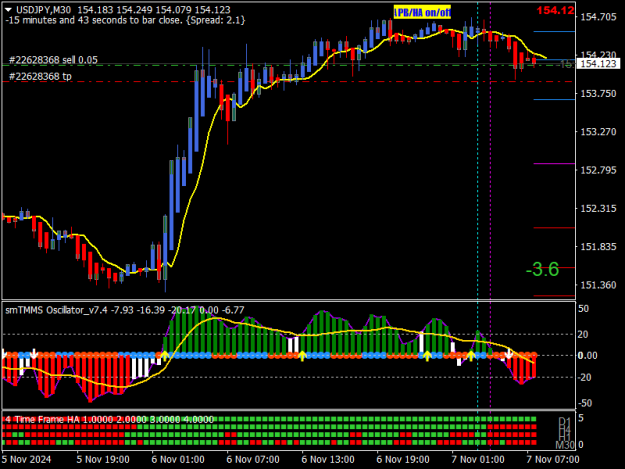Click the USDJPY,M30 symbol title text

(x=43, y=10)
